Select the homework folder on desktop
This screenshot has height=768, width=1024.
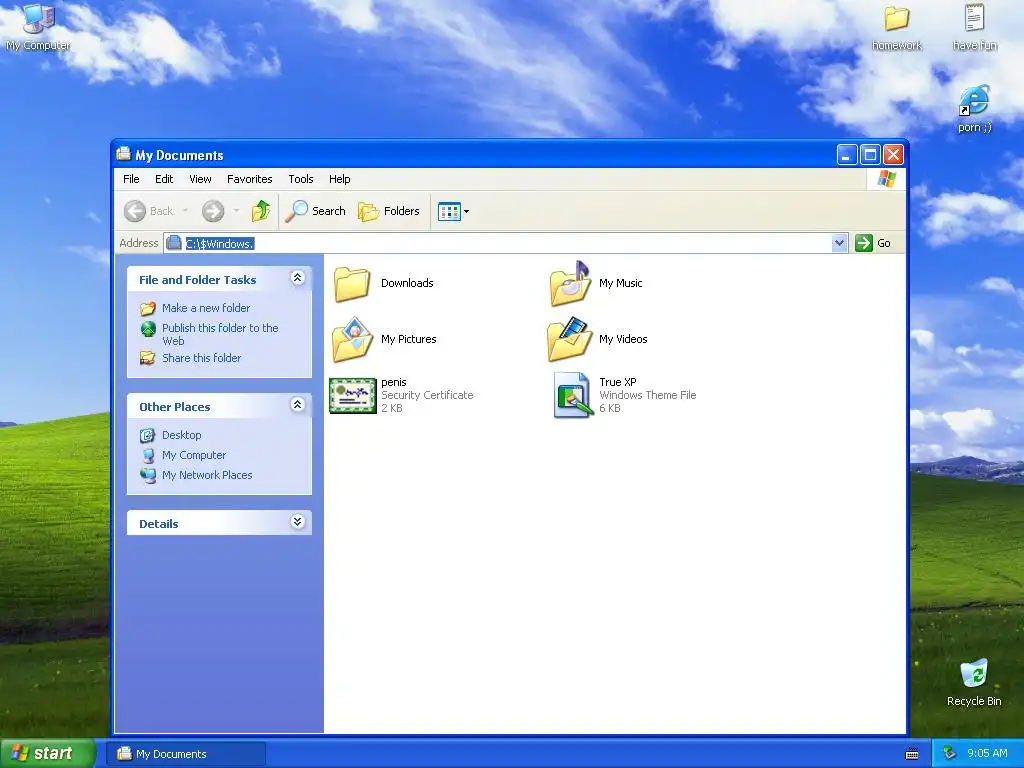click(x=897, y=18)
